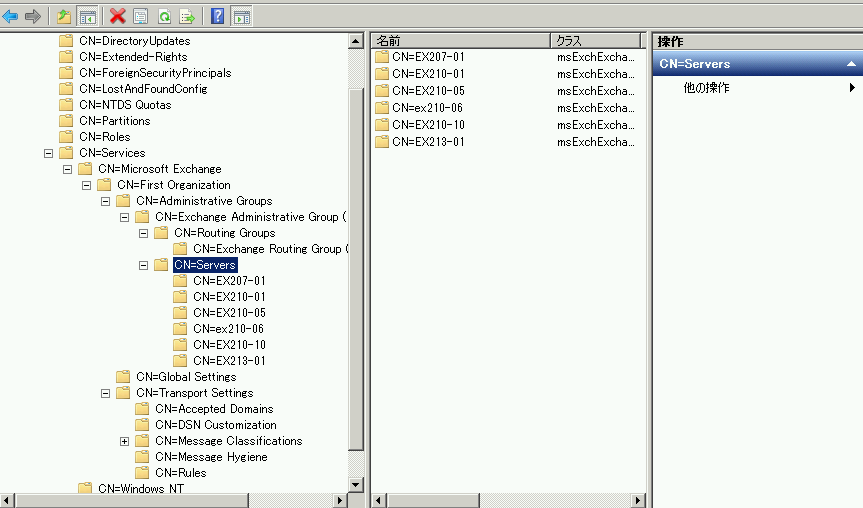Image resolution: width=863 pixels, height=508 pixels.
Task: Click list pane horizontal scroll right arrow
Action: (x=637, y=500)
